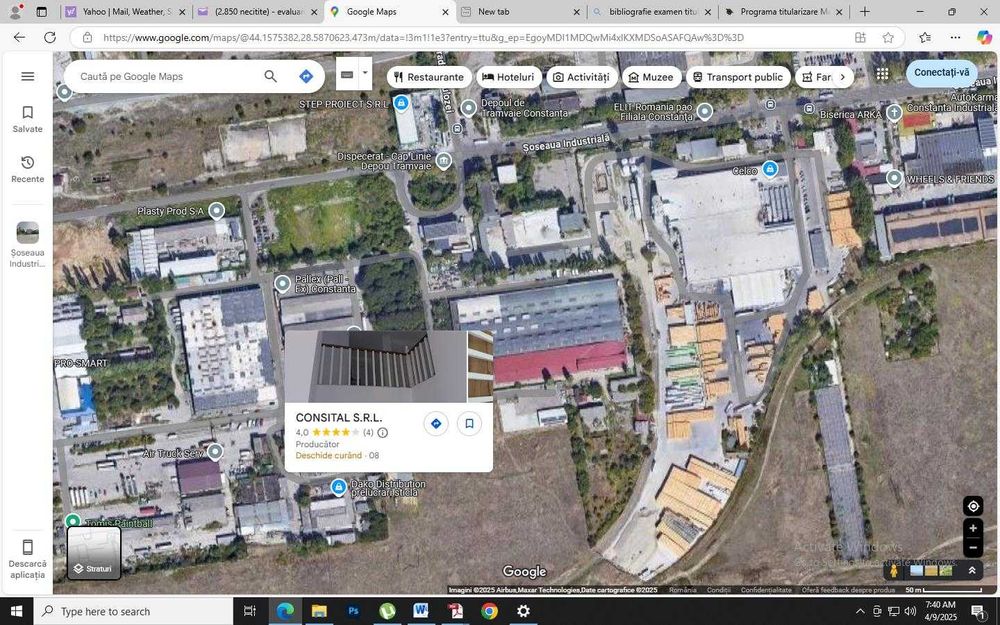Go back to the previous page
1000x625 pixels.
coord(19,38)
